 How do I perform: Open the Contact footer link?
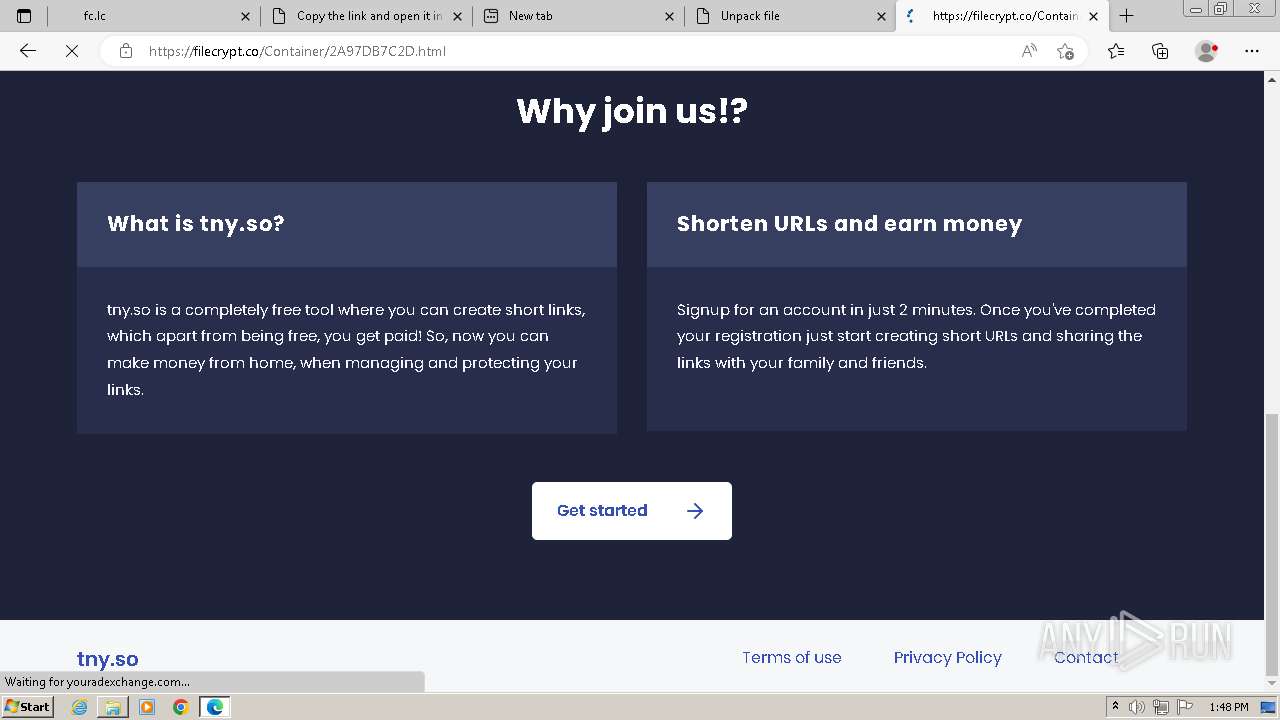[x=1086, y=657]
